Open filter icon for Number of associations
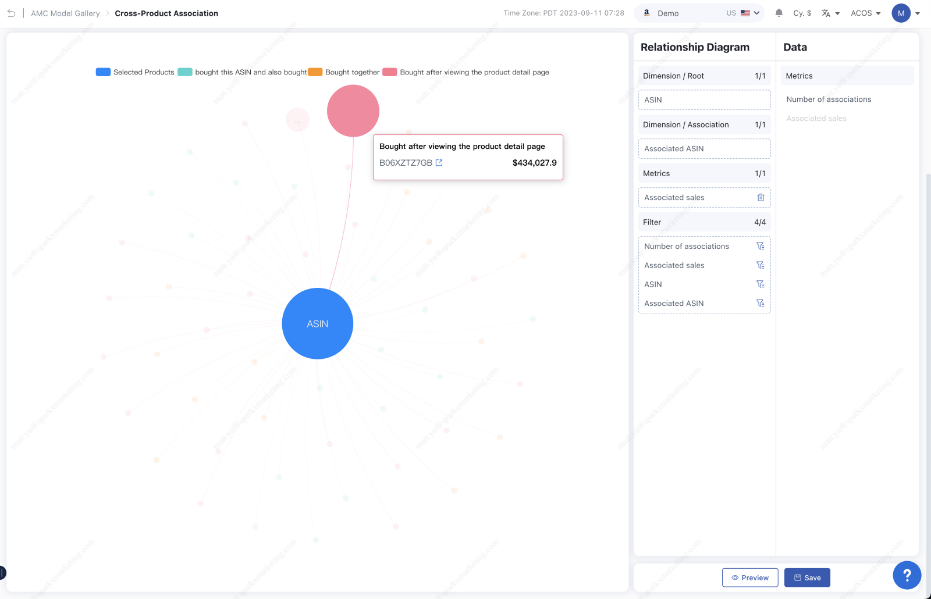Image resolution: width=931 pixels, height=599 pixels. coord(760,246)
